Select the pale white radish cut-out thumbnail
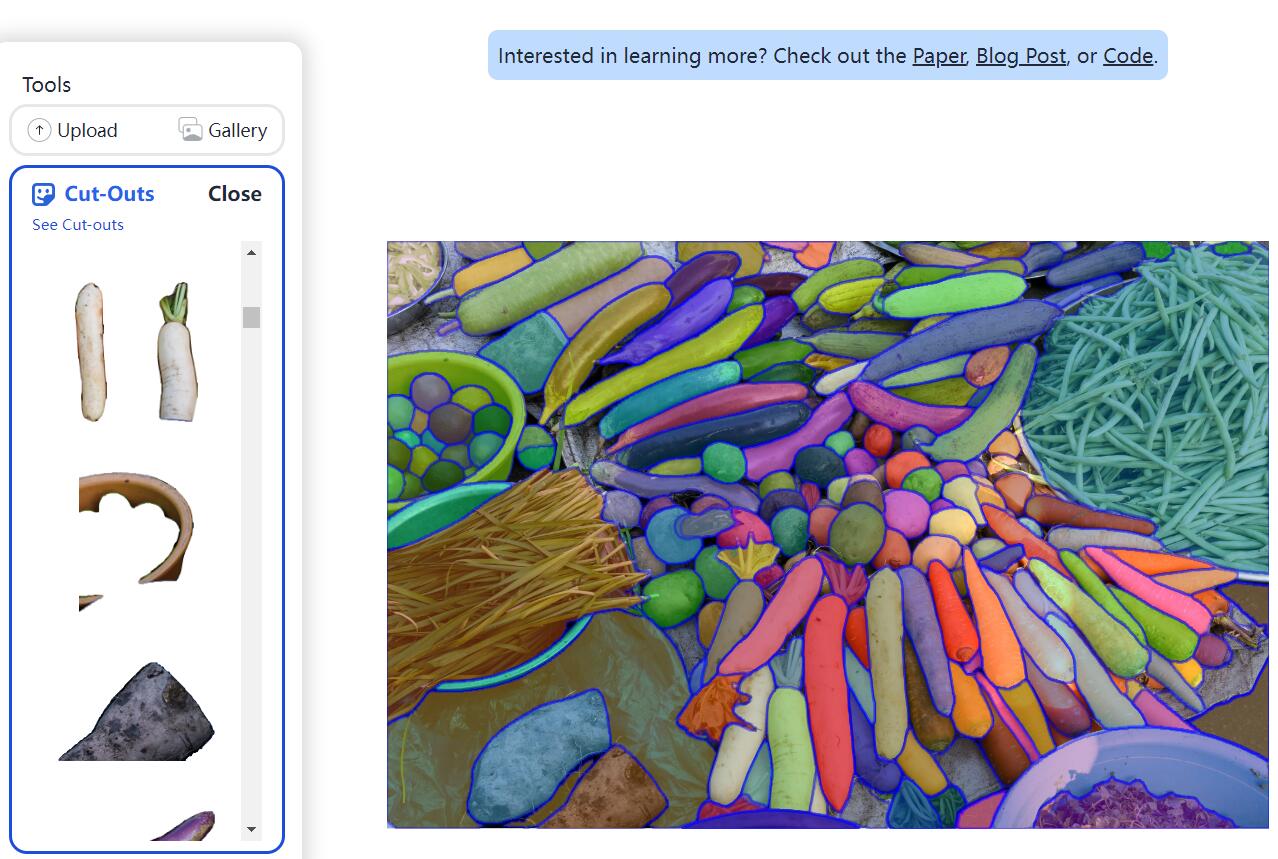The width and height of the screenshot is (1278, 859). pyautogui.click(x=90, y=351)
